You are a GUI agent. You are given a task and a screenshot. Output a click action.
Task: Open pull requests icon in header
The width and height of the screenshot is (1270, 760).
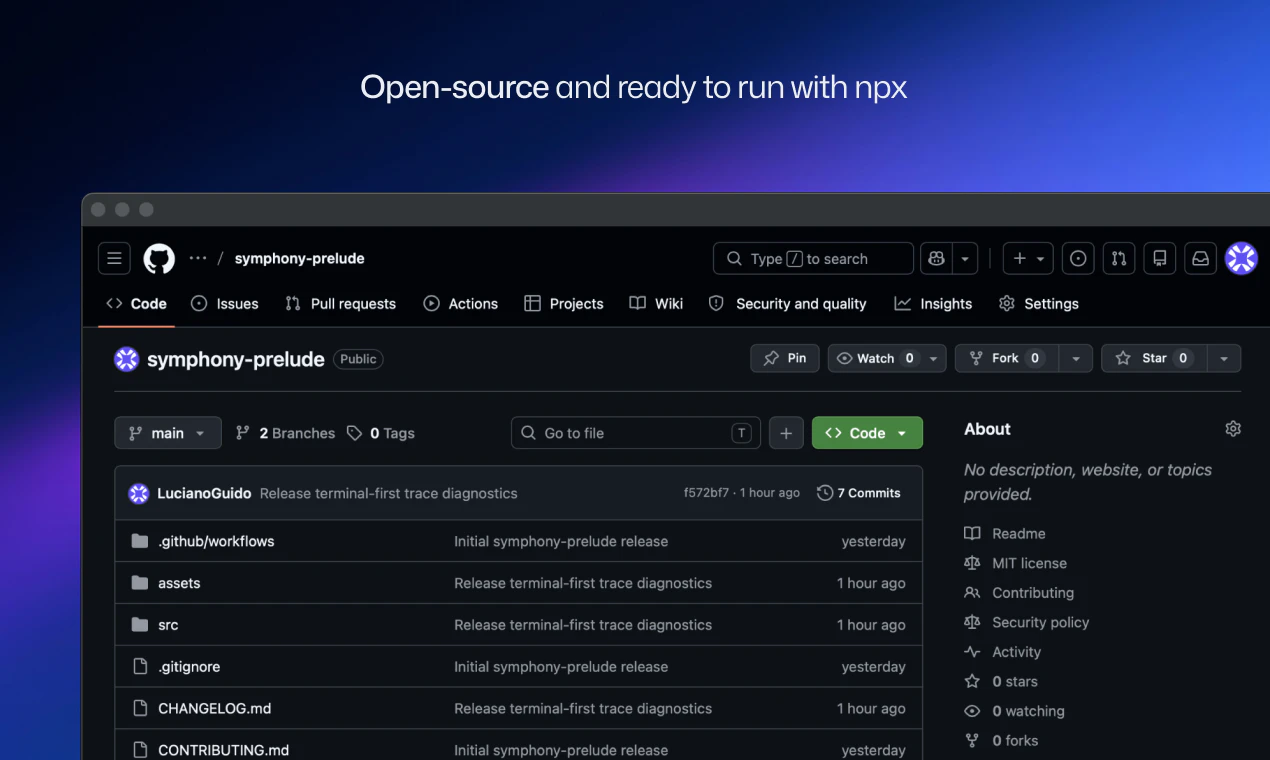1119,258
